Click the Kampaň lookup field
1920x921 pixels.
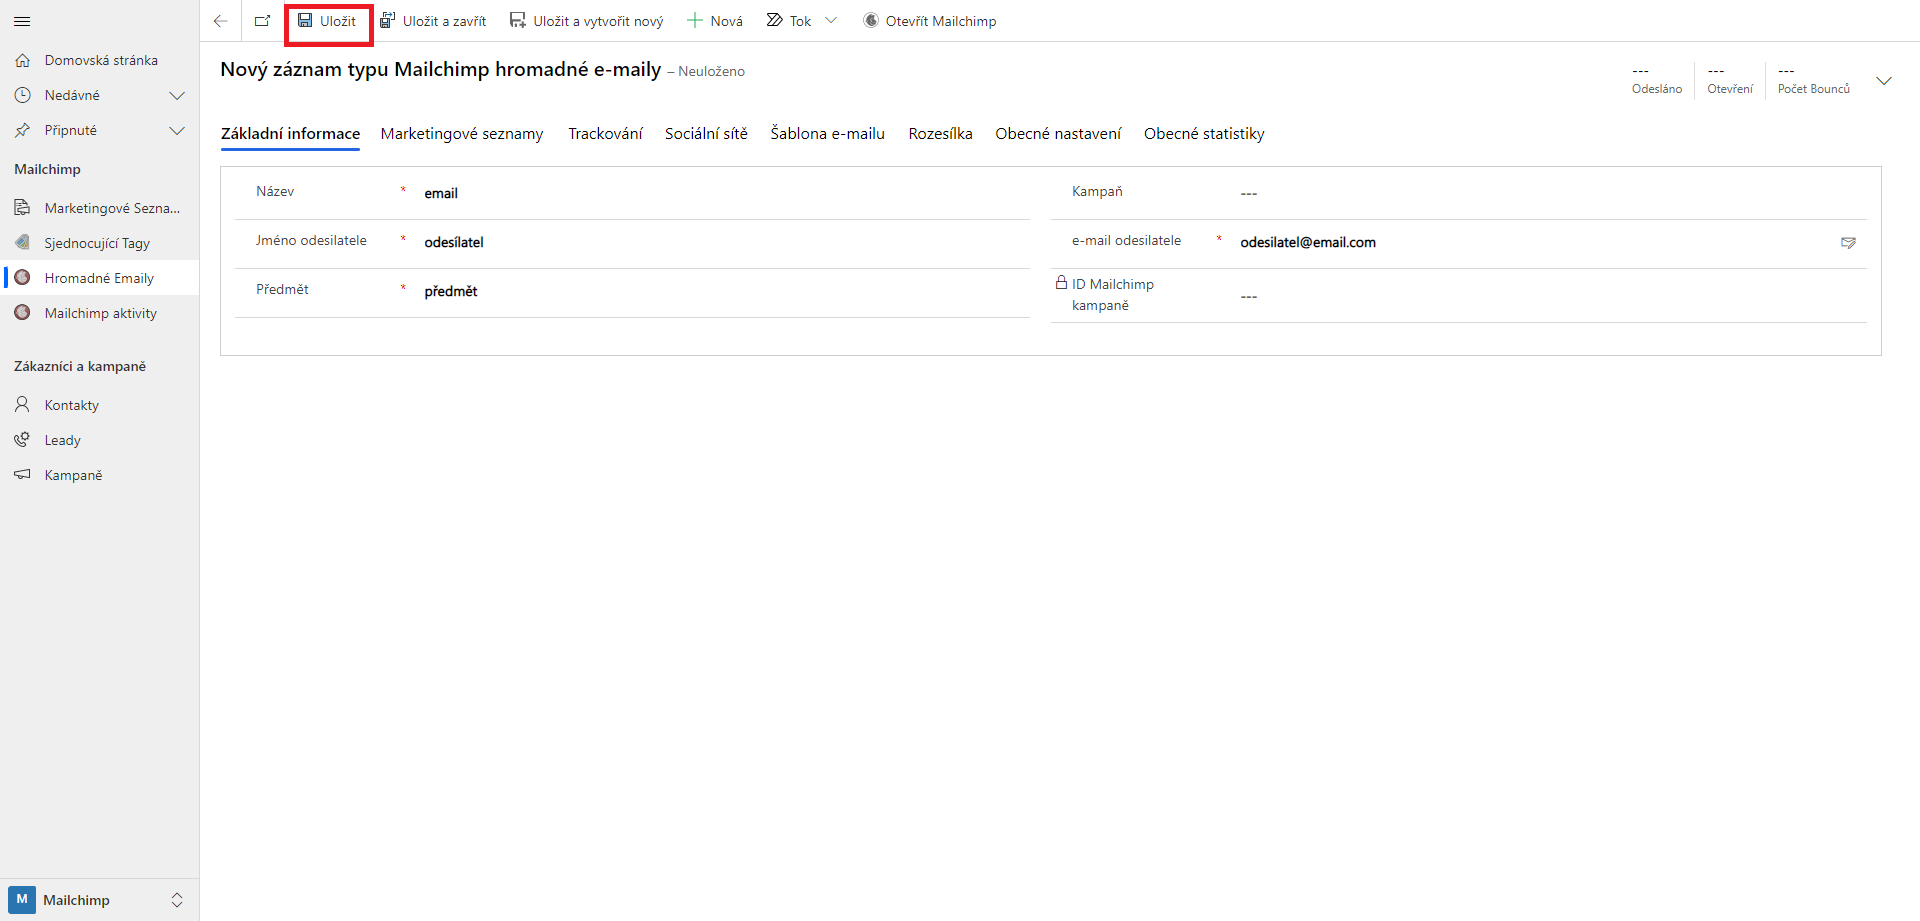point(1540,193)
